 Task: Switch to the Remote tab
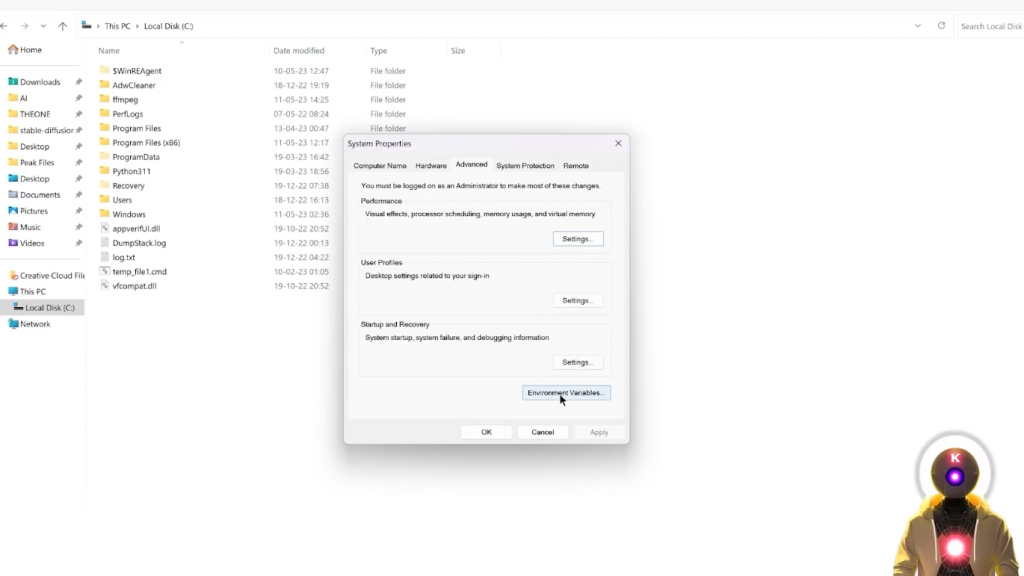coord(576,166)
